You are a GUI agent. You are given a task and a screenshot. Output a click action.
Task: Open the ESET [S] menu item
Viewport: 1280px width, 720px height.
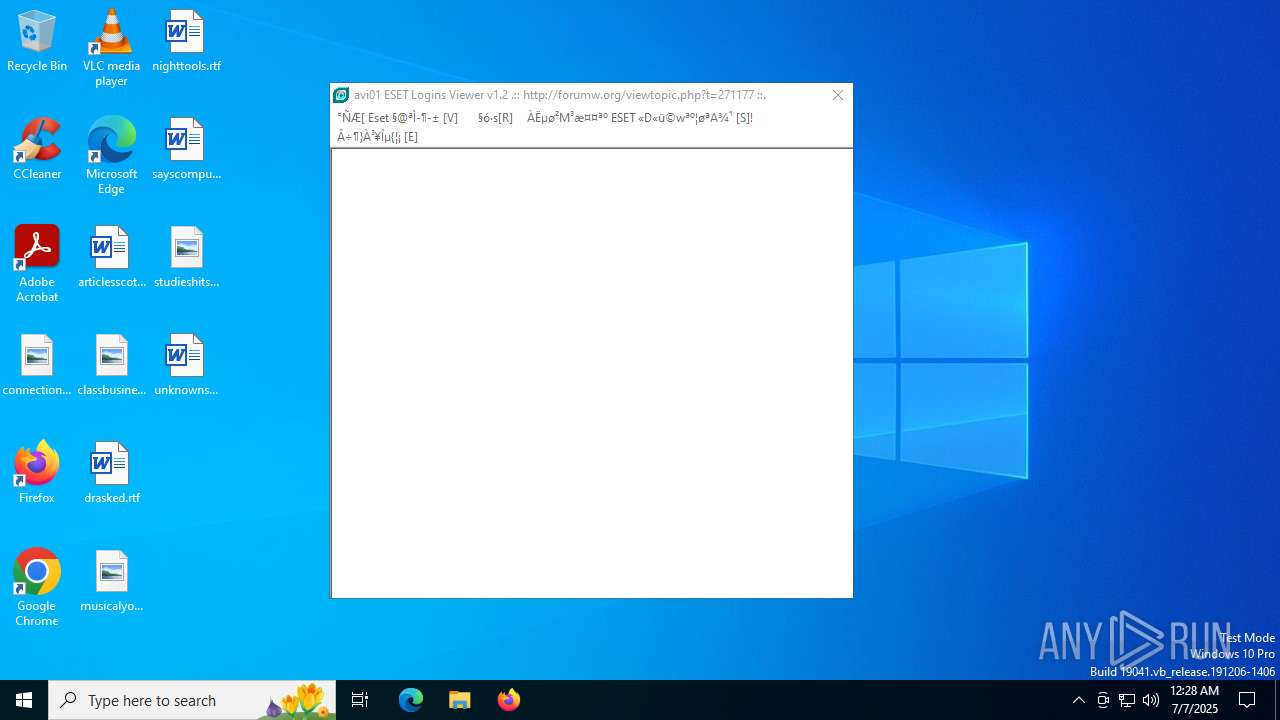click(x=640, y=118)
